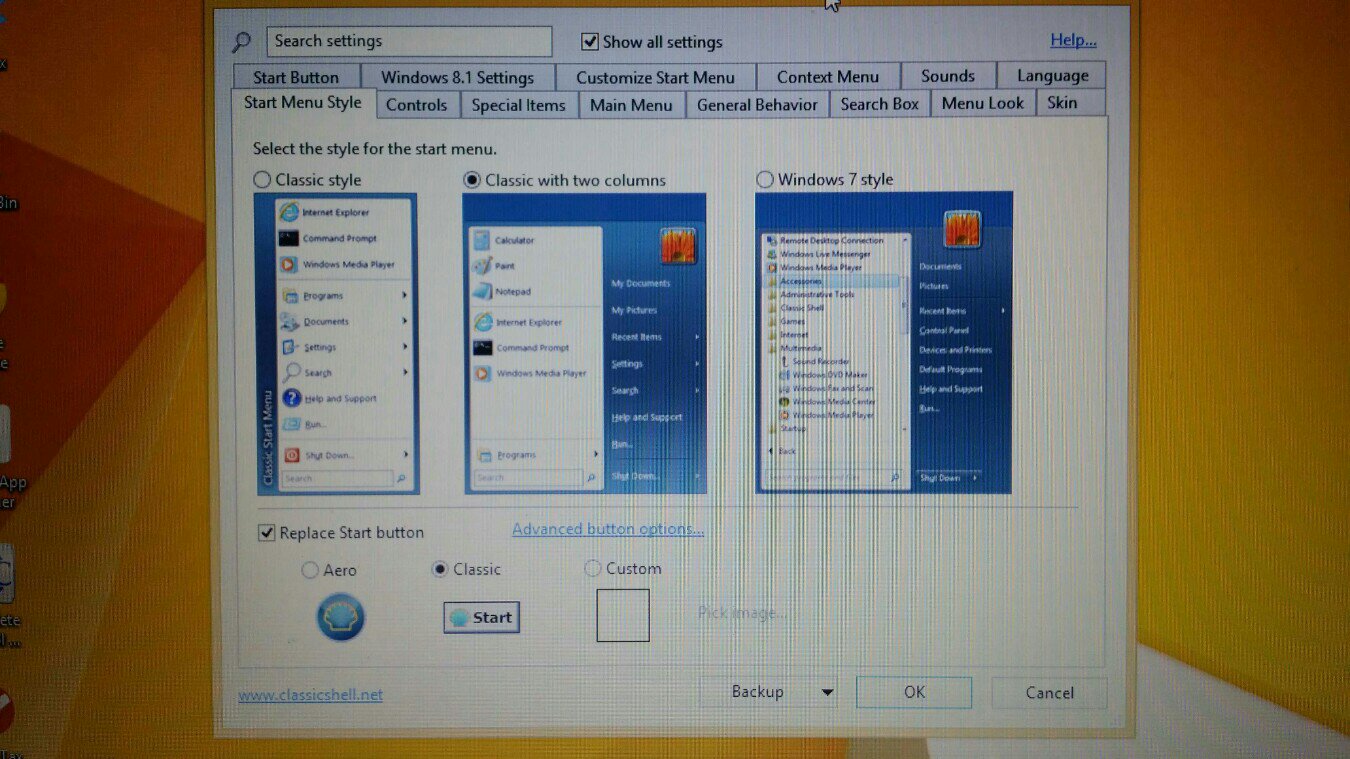Open the Language tab

pyautogui.click(x=1052, y=76)
